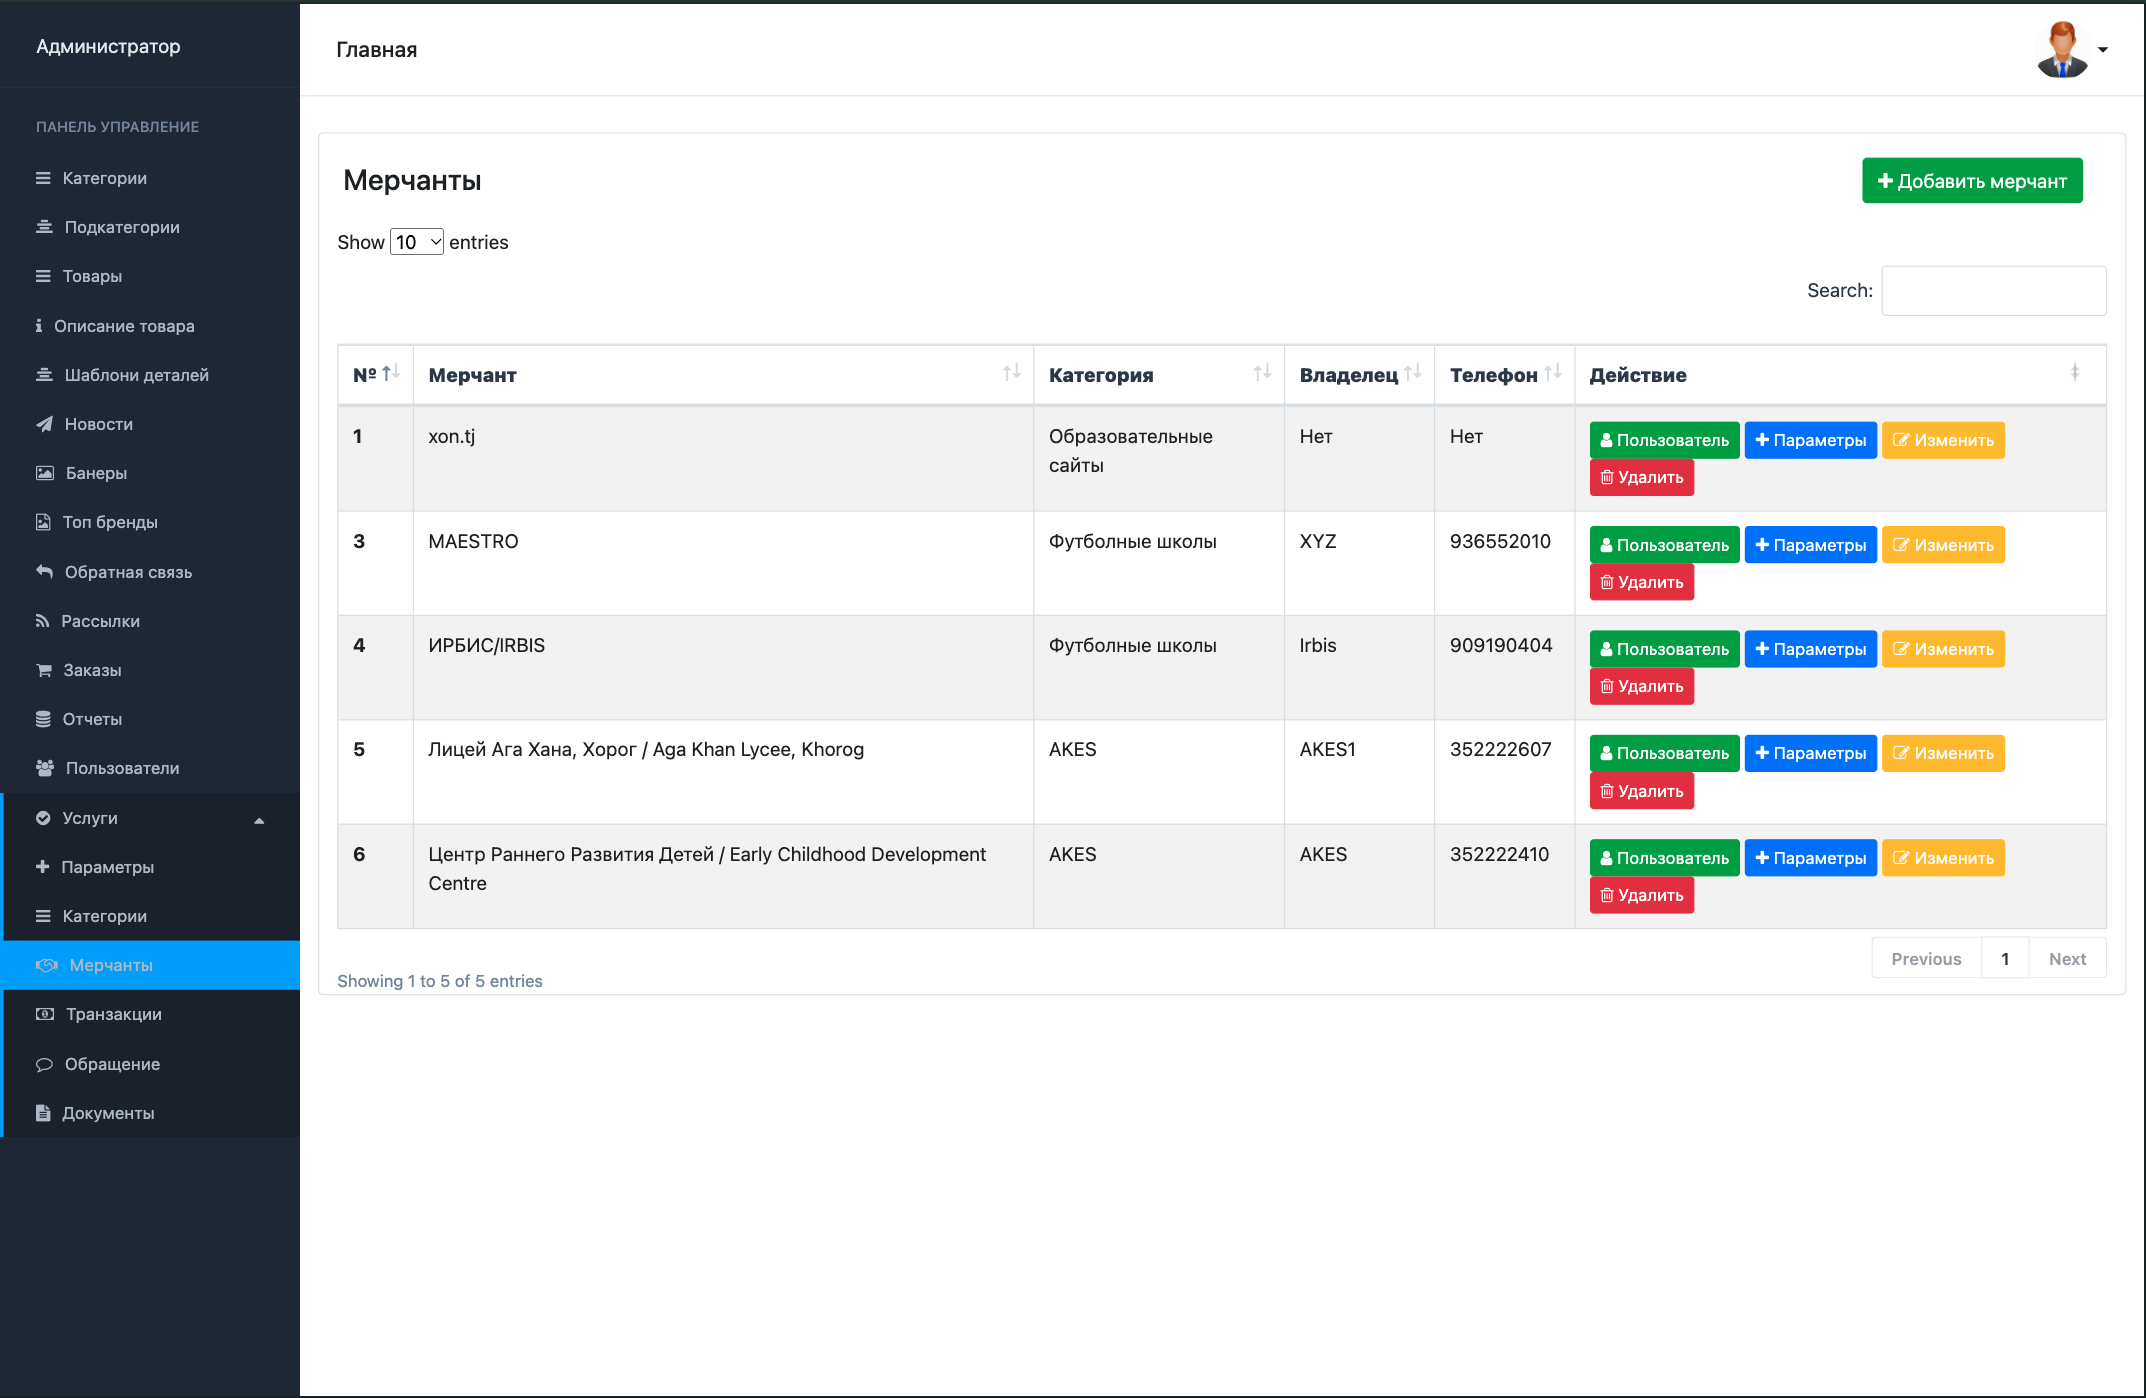Click the Шаблони деталей sidebar icon
Viewport: 2146px width, 1398px height.
[44, 375]
